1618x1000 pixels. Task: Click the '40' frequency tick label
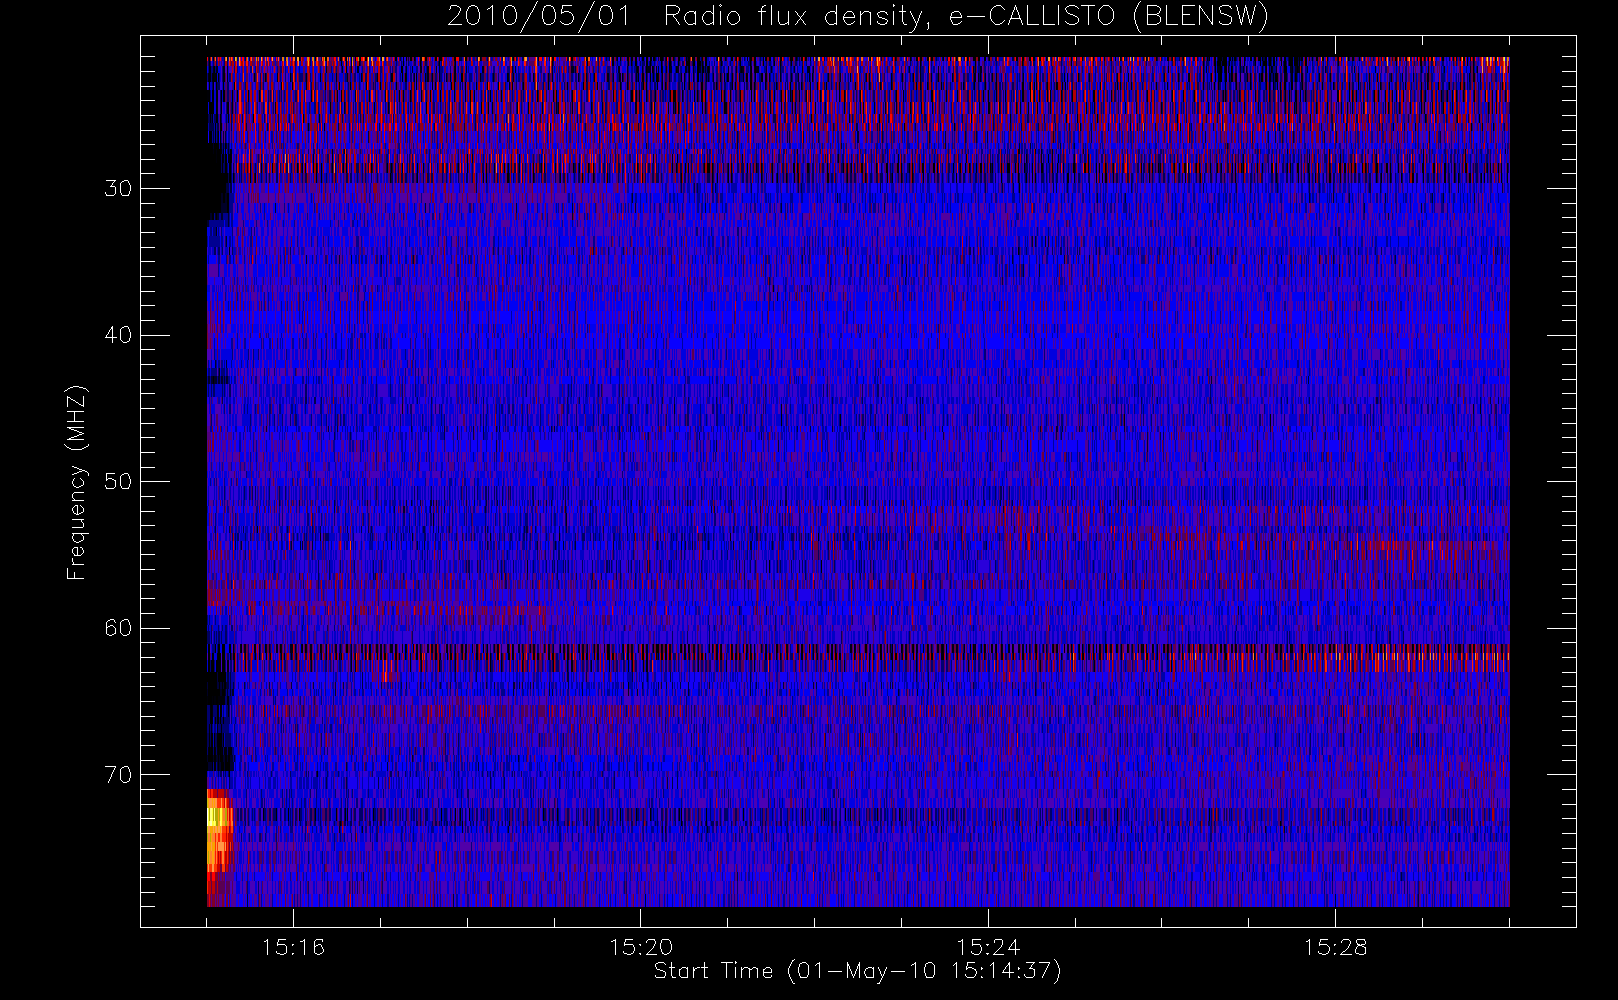tap(118, 335)
